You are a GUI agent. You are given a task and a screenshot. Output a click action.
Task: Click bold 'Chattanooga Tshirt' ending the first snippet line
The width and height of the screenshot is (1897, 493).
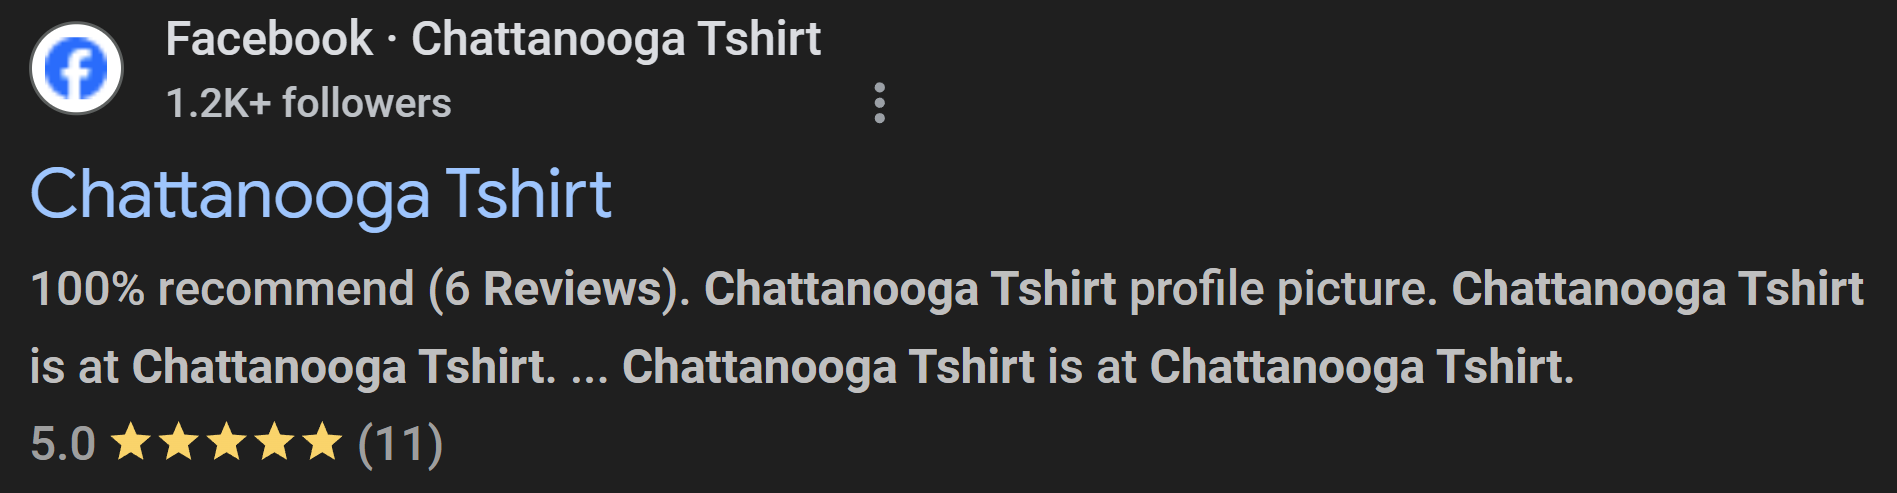[1658, 289]
